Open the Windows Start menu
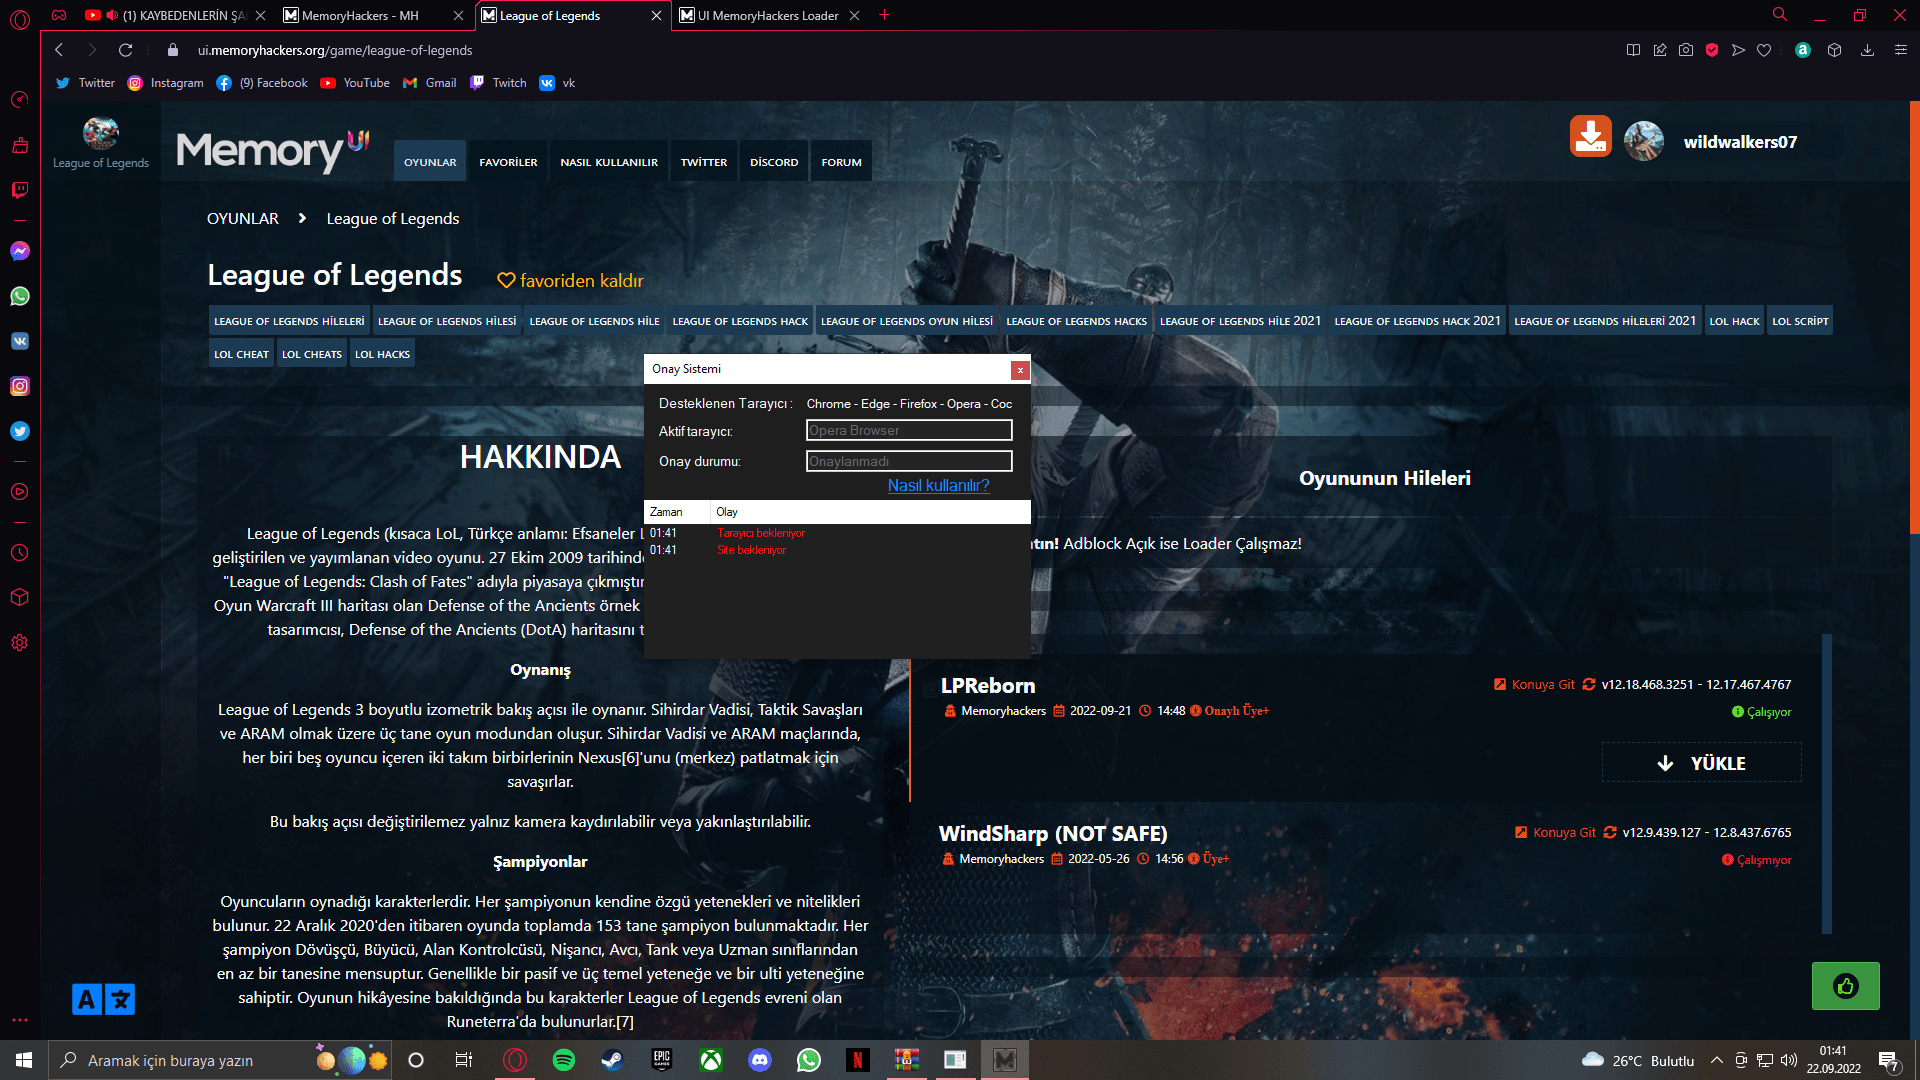 tap(24, 1060)
